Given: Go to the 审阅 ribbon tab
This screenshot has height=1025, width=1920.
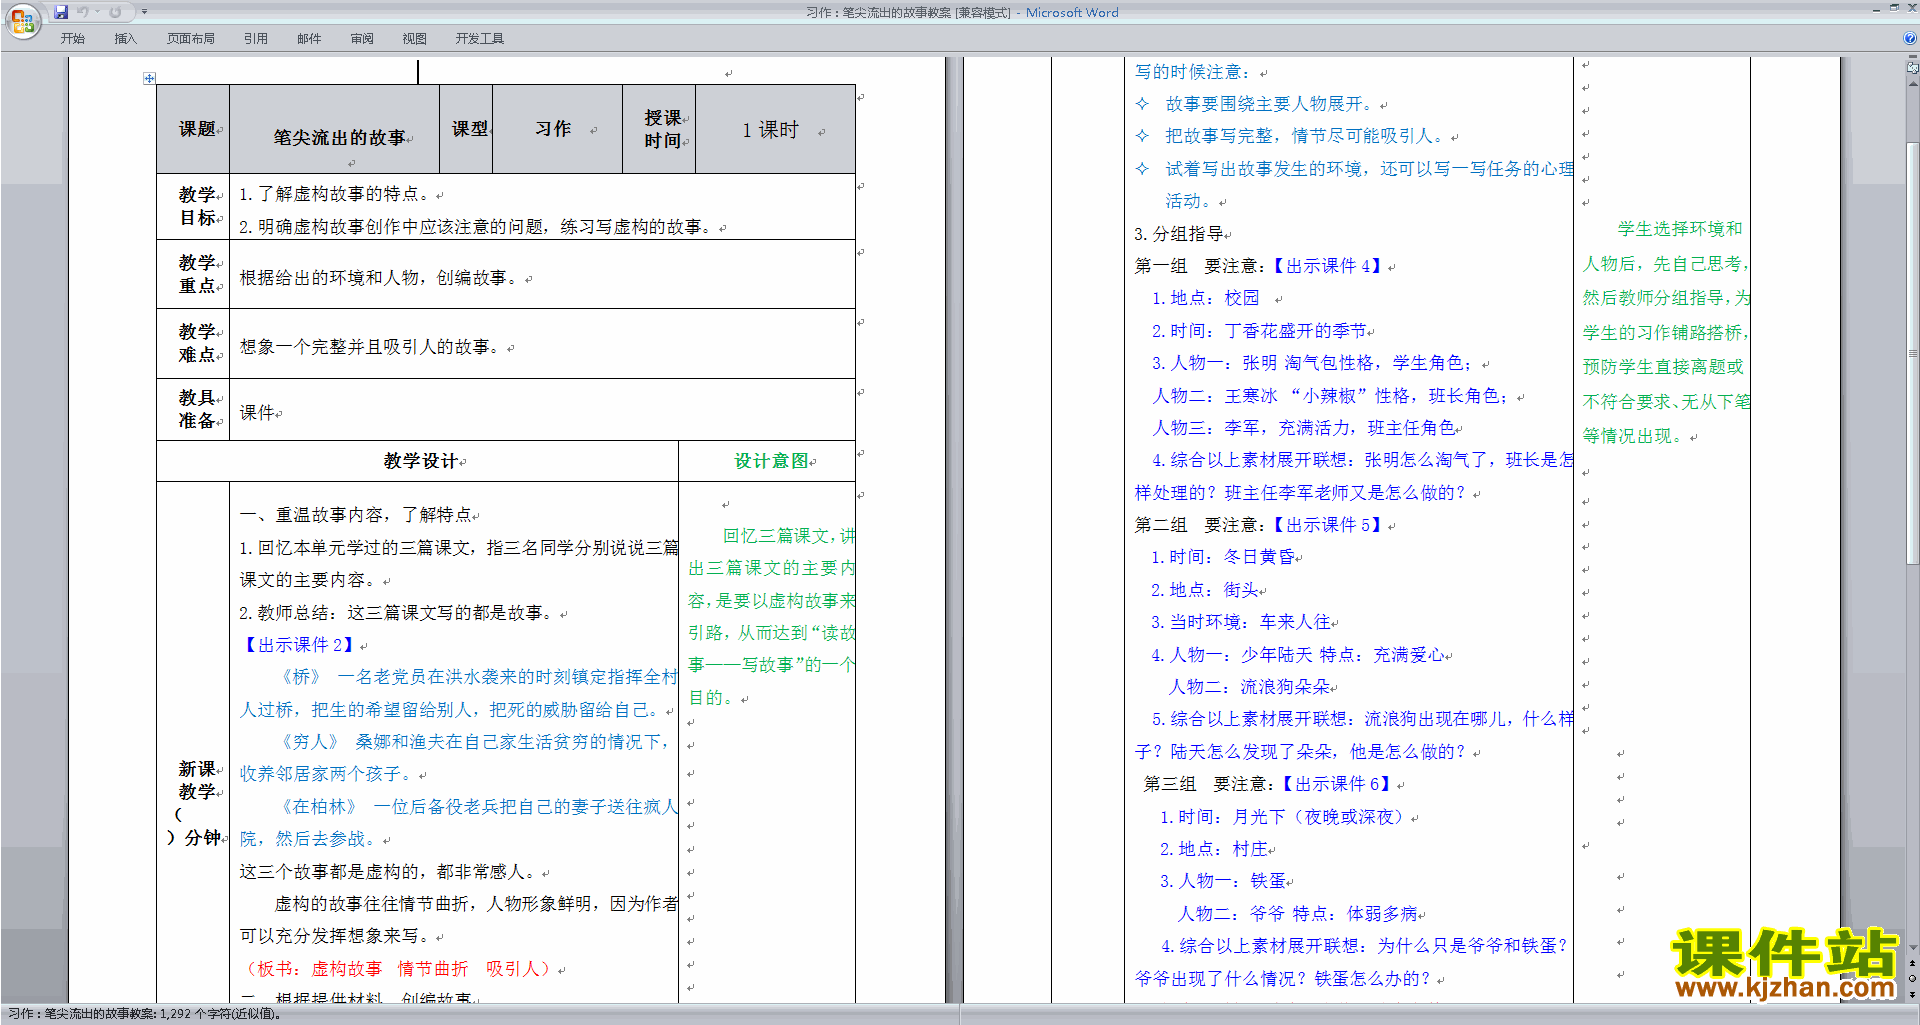Looking at the screenshot, I should tap(362, 39).
